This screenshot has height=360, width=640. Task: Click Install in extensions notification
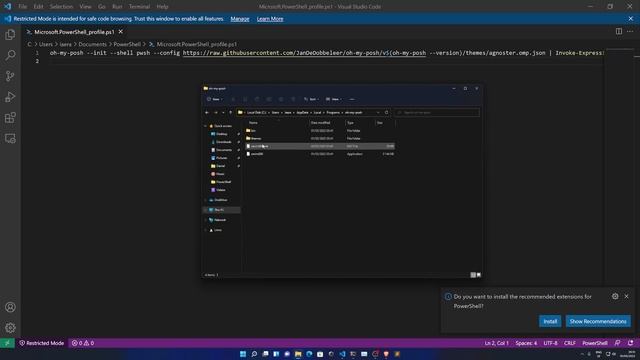pos(550,321)
